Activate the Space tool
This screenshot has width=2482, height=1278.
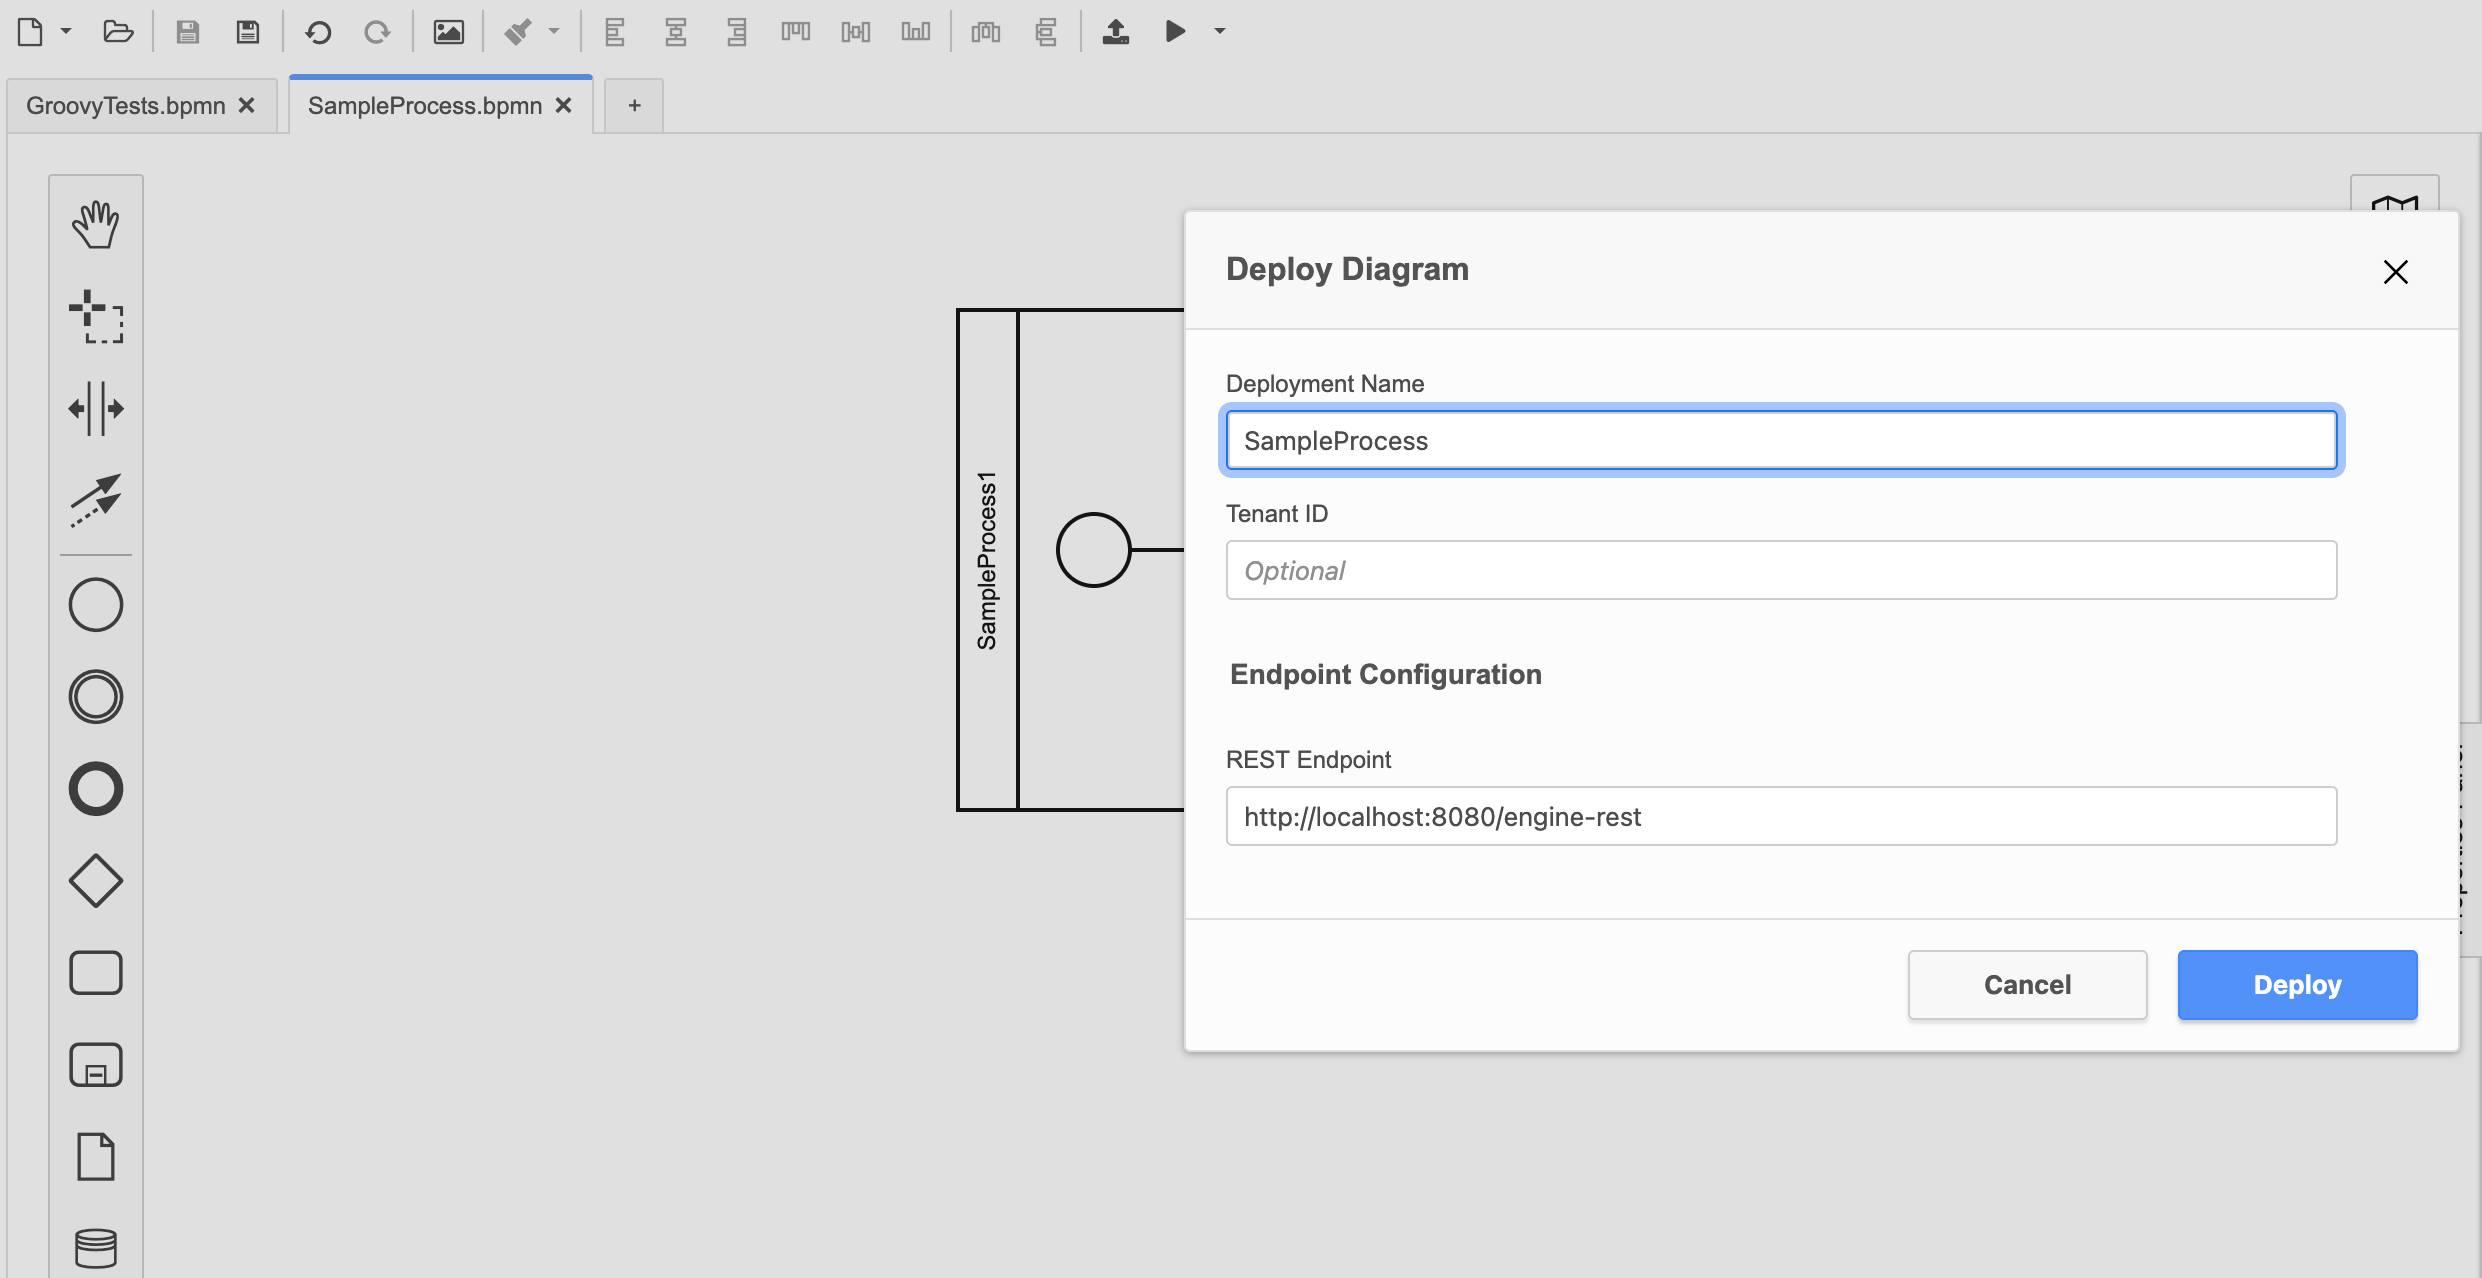[95, 408]
